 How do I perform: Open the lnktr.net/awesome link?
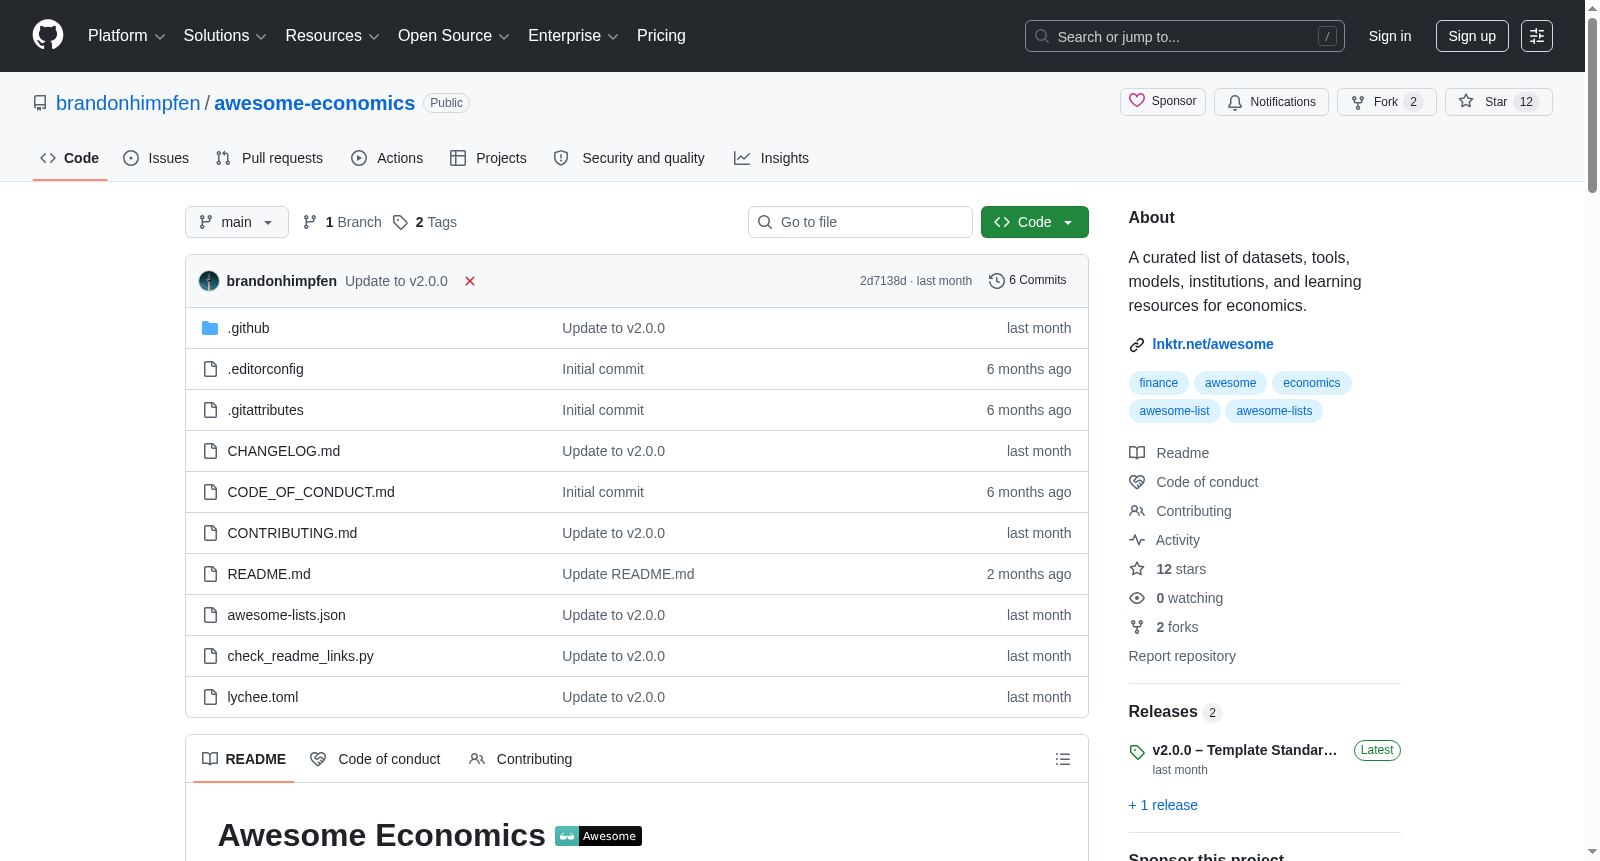point(1213,344)
